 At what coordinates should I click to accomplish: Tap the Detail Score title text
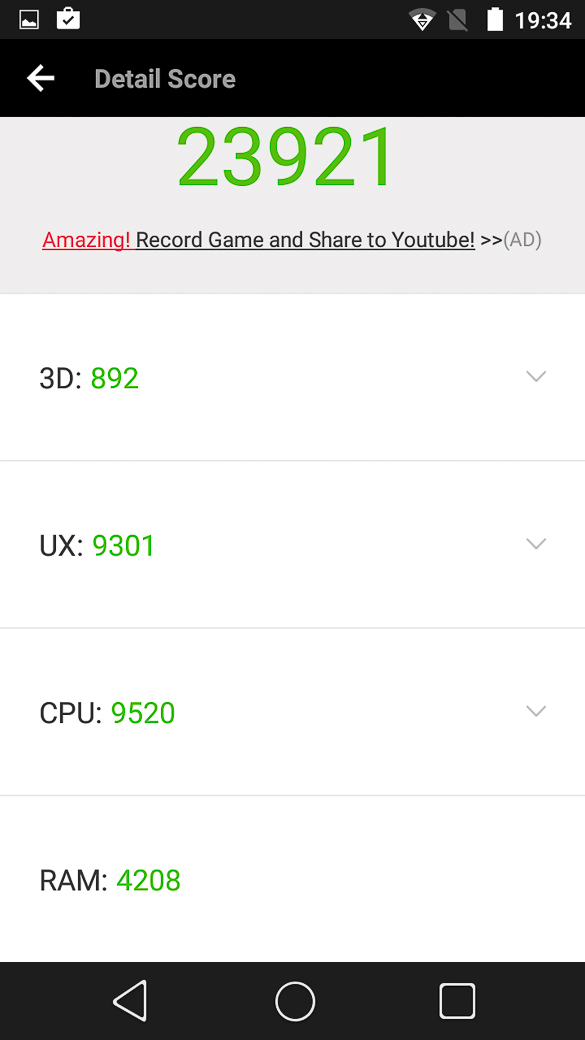click(x=165, y=79)
